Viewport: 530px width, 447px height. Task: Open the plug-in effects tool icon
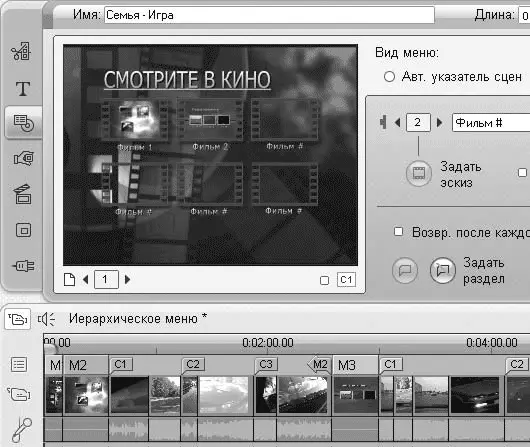[23, 266]
